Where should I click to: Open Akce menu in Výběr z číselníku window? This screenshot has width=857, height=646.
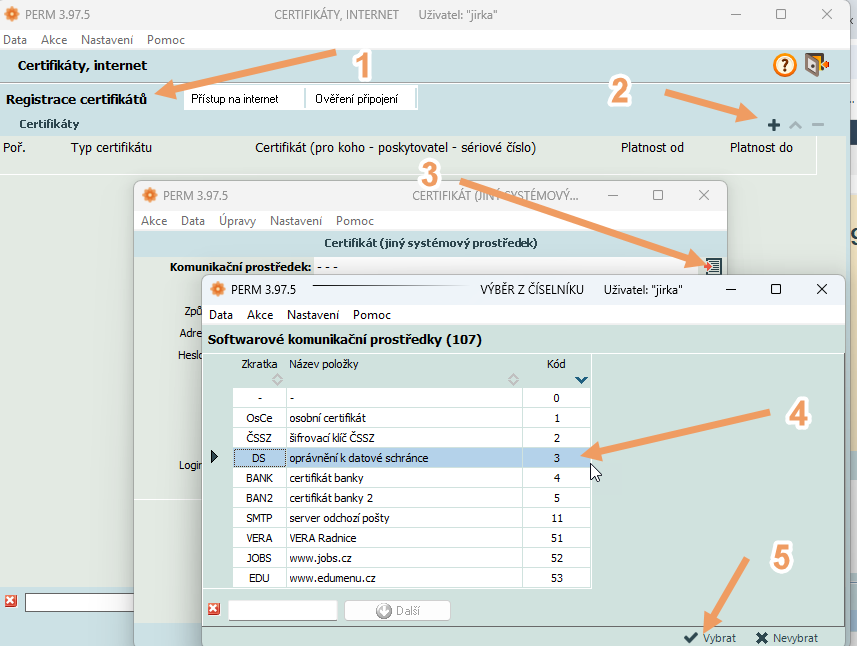pyautogui.click(x=260, y=315)
